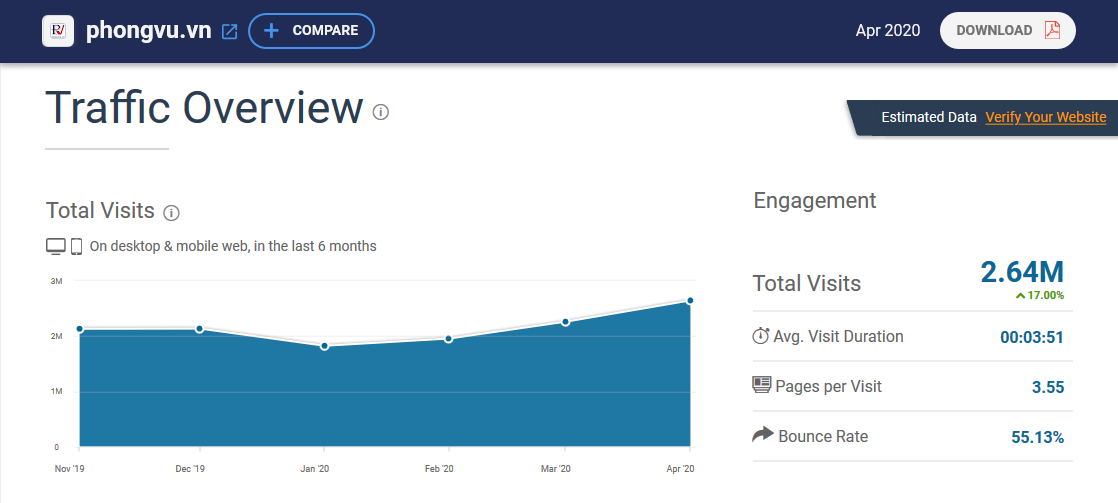This screenshot has height=503, width=1118.
Task: Open phongvu.vn via external link icon
Action: click(229, 31)
